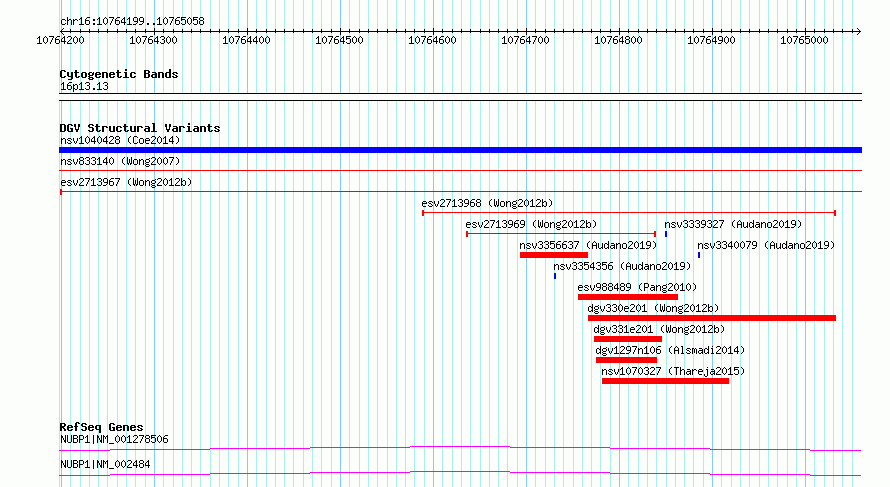This screenshot has height=487, width=890.
Task: Click ruler position 10764600
Action: (x=433, y=40)
